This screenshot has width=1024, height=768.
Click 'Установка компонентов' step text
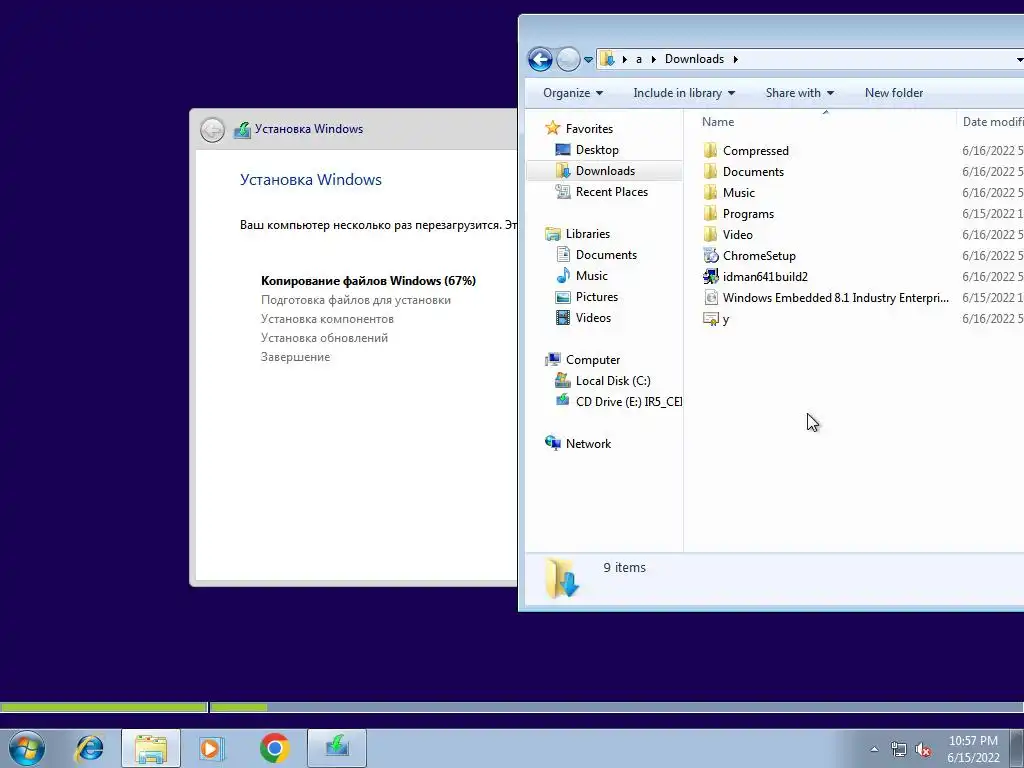tap(327, 319)
